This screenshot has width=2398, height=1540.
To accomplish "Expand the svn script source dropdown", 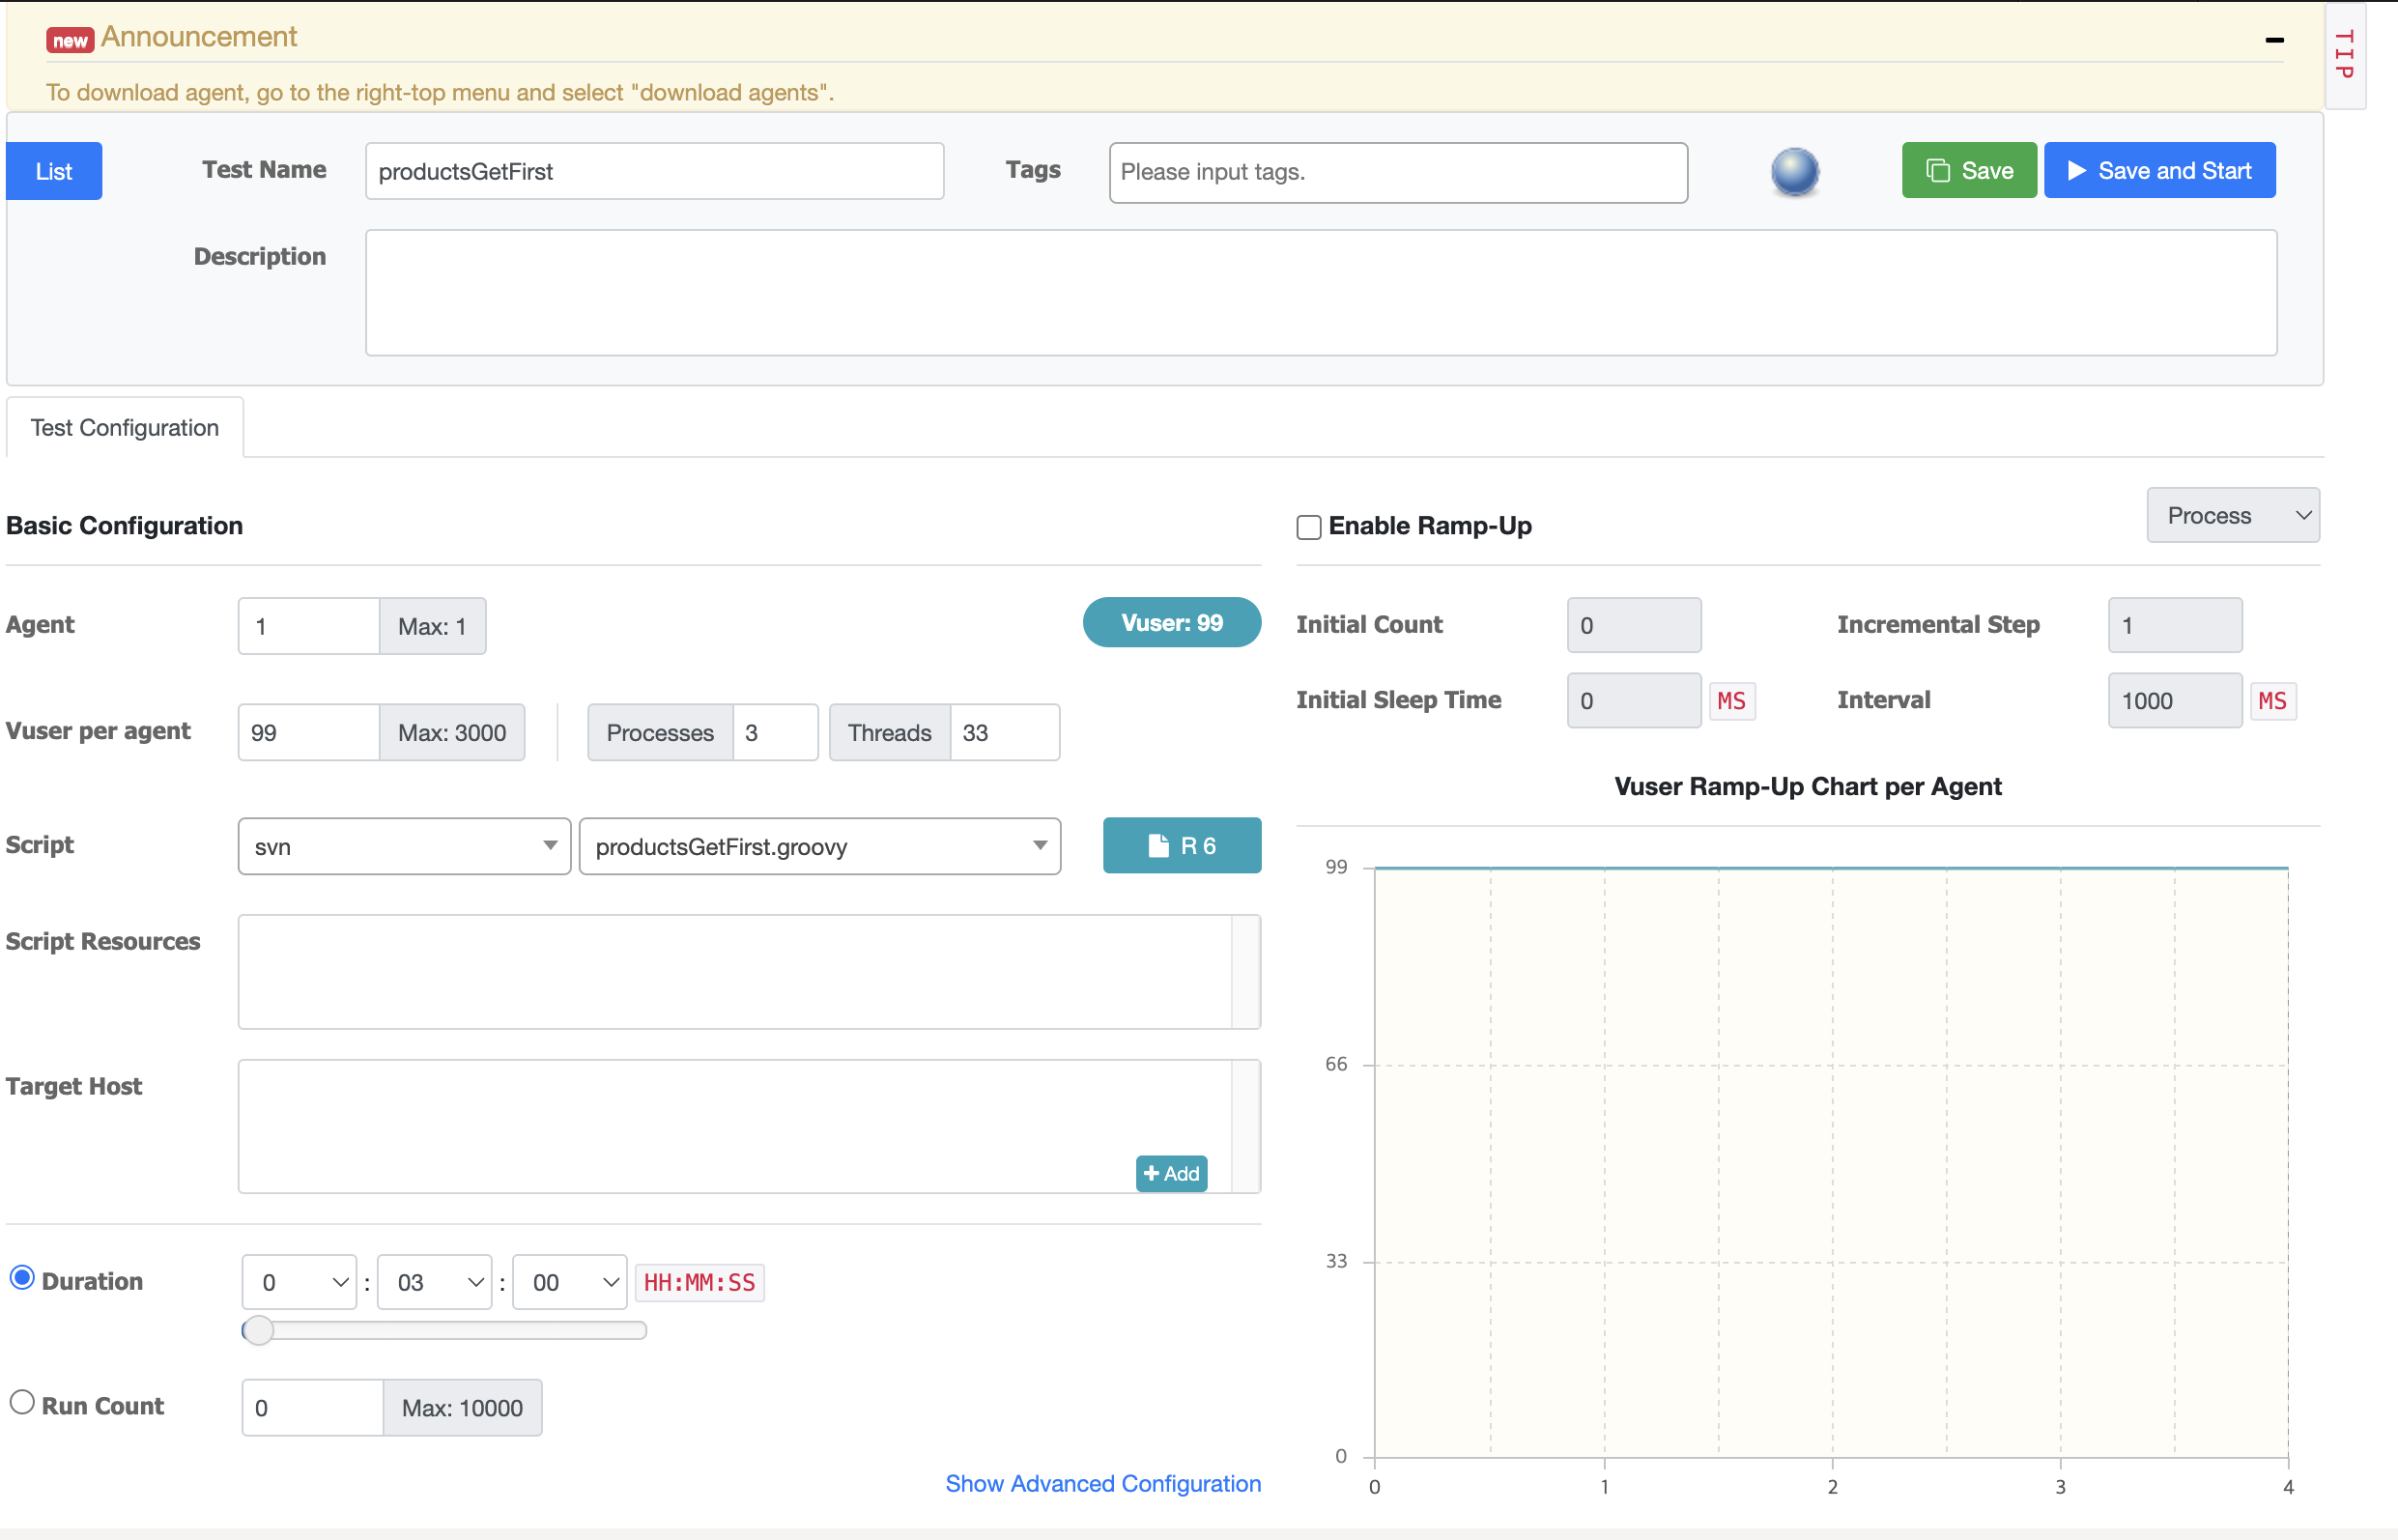I will 404,847.
